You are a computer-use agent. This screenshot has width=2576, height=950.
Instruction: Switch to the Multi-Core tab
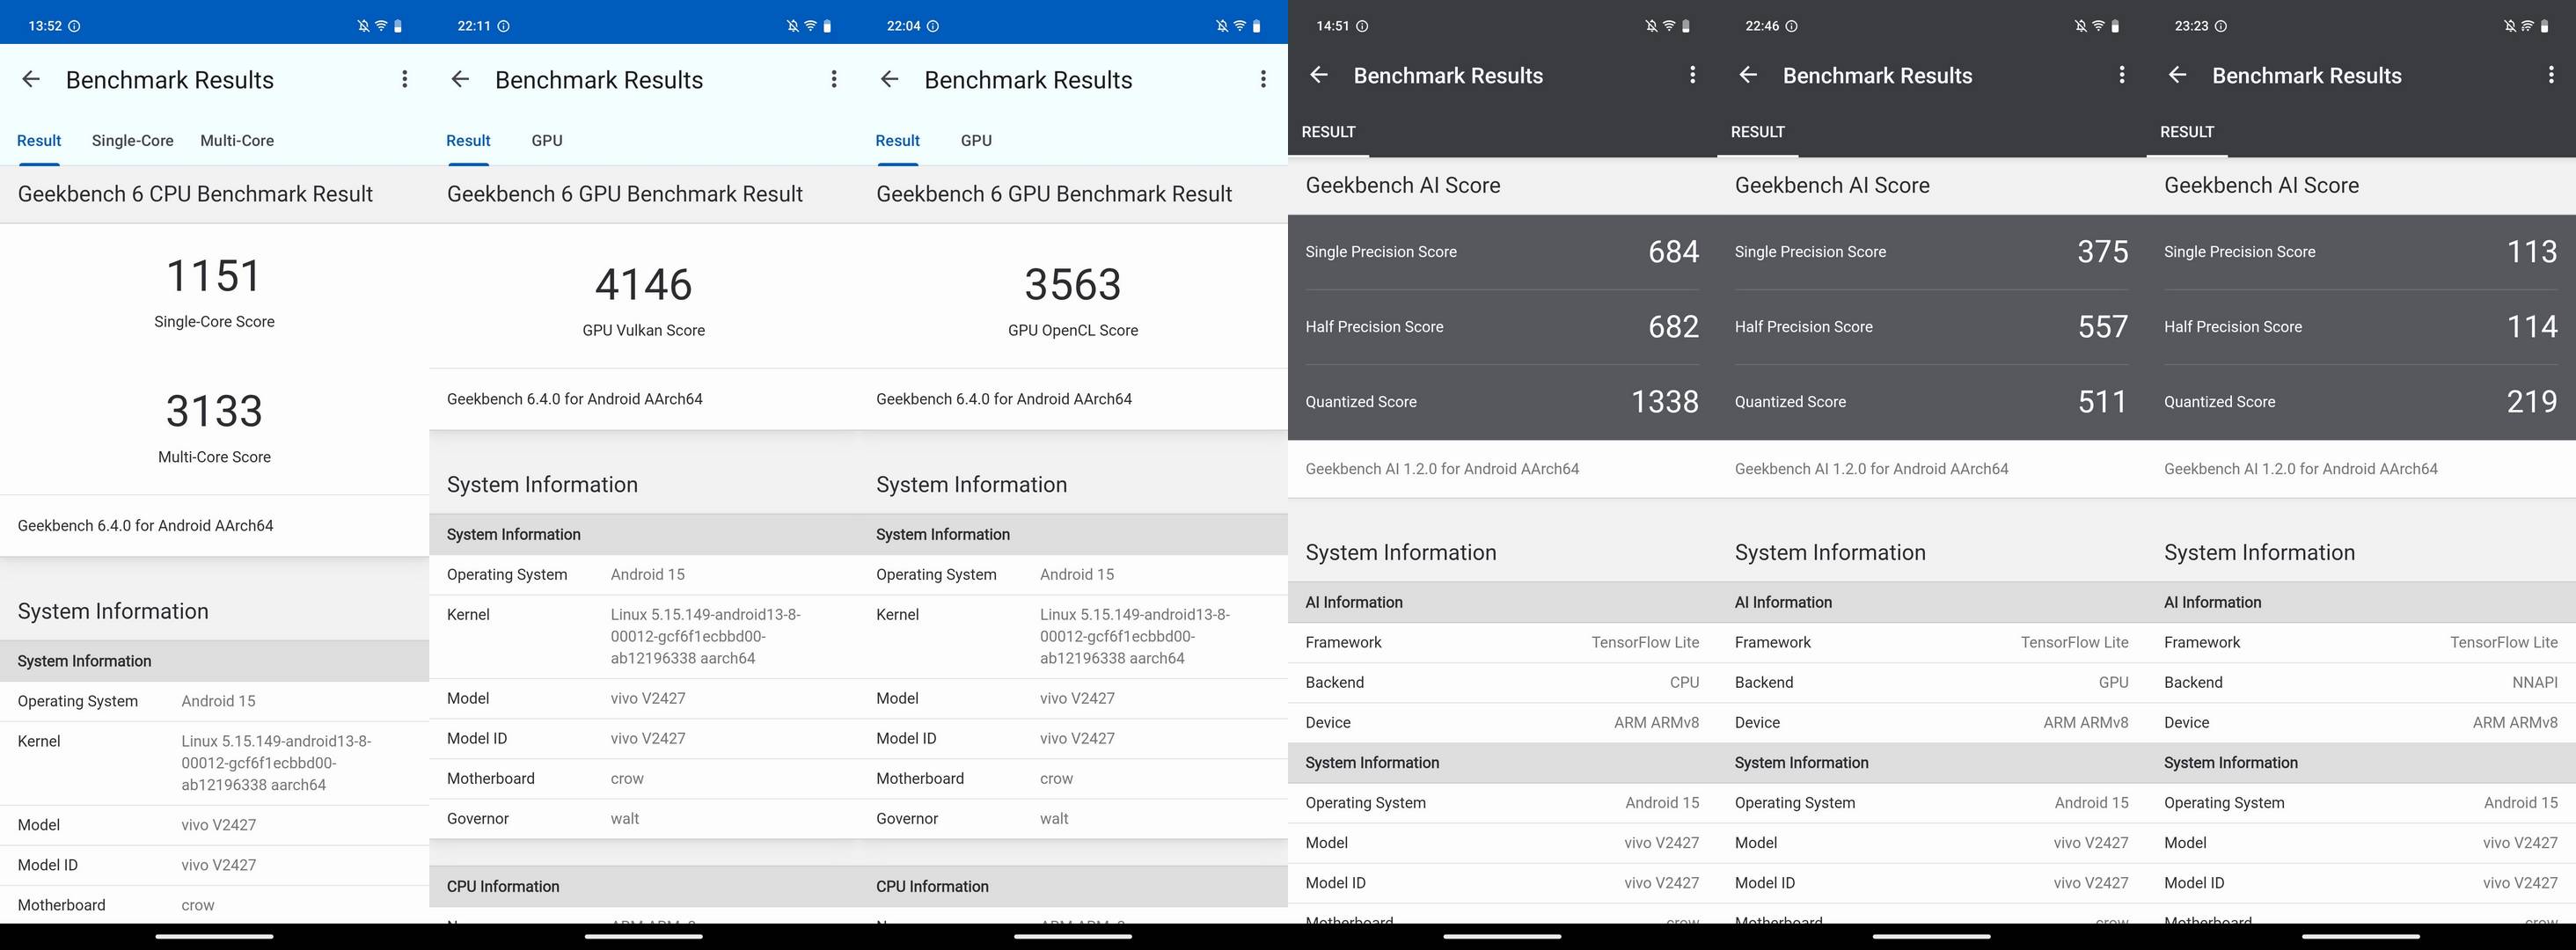(237, 141)
